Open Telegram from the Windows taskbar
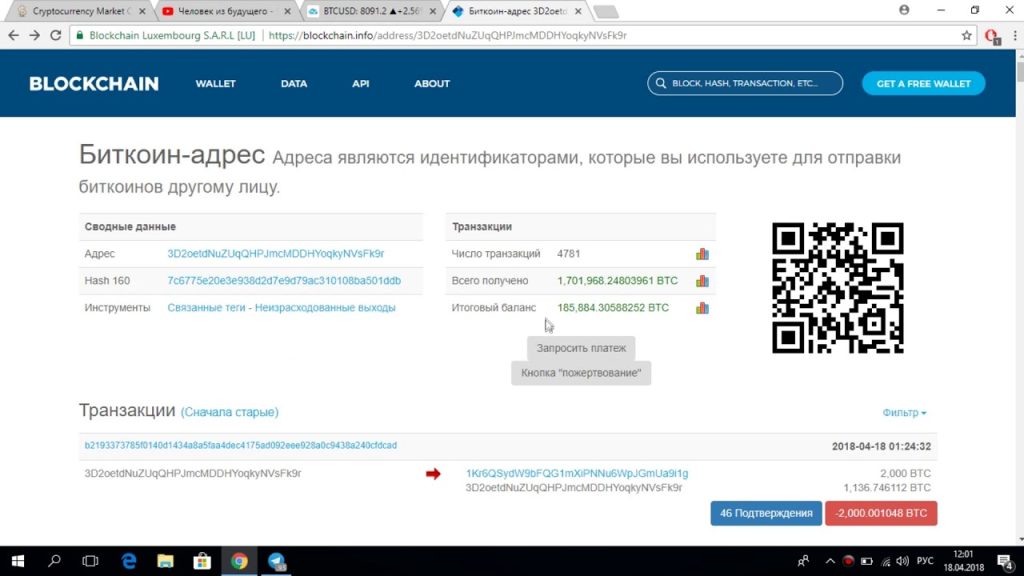The width and height of the screenshot is (1024, 576). (277, 561)
